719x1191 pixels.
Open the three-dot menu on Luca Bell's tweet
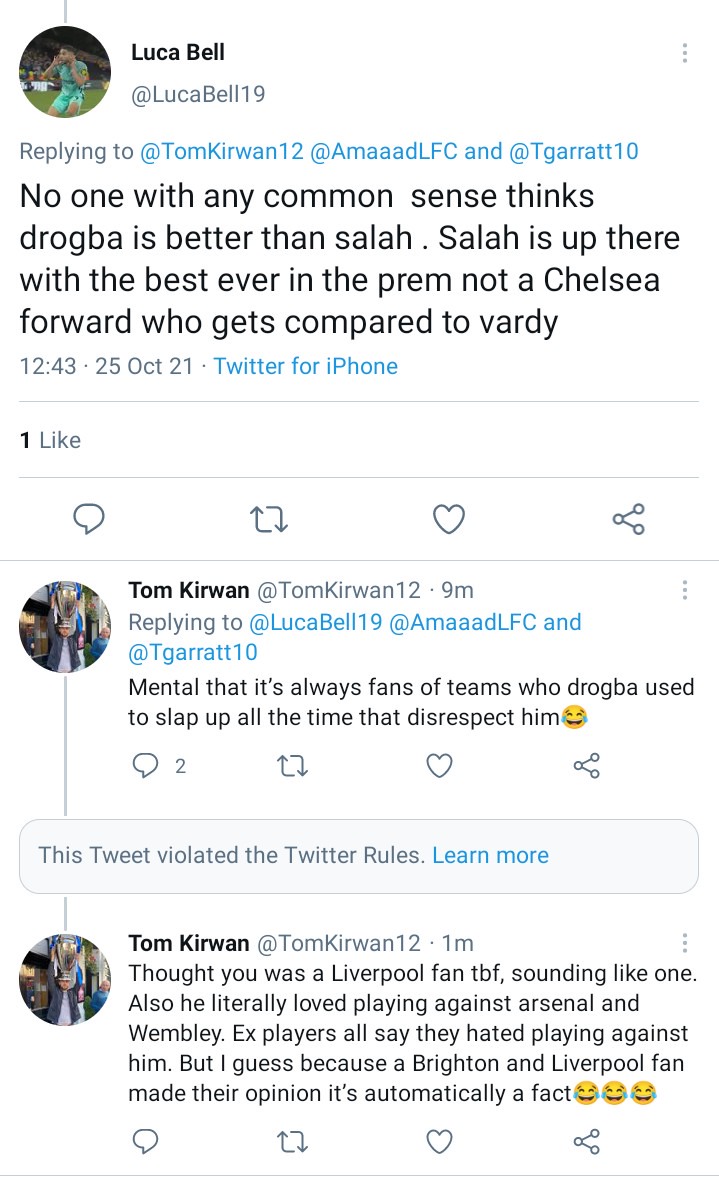[x=685, y=52]
